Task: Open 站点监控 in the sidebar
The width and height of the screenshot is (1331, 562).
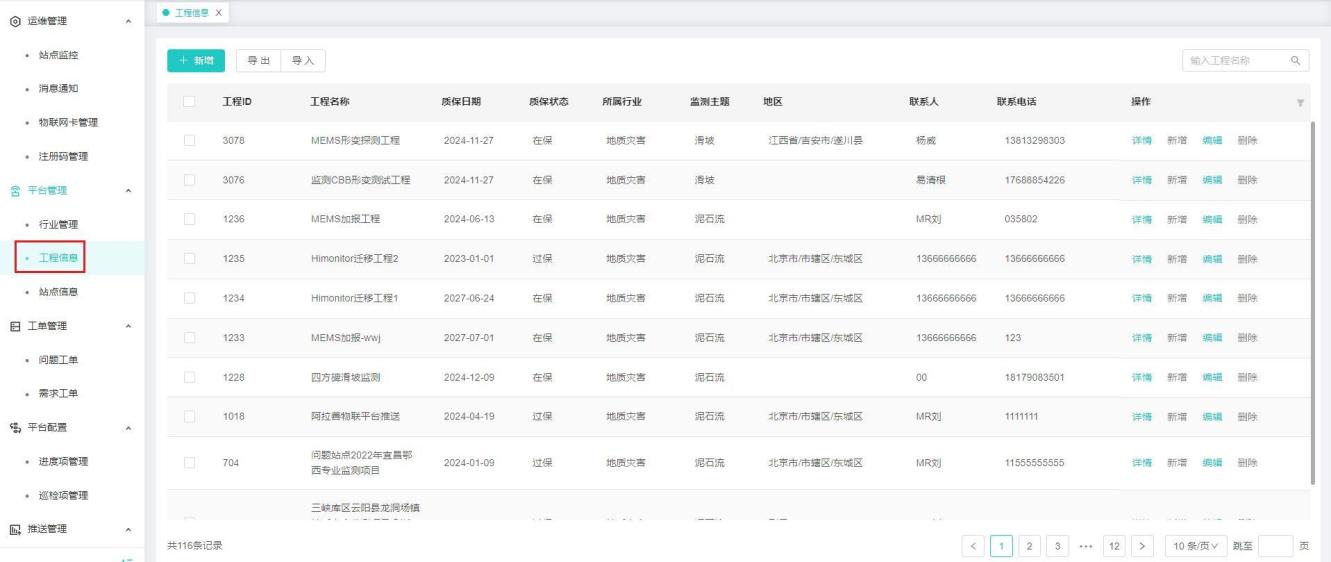Action: click(x=58, y=54)
